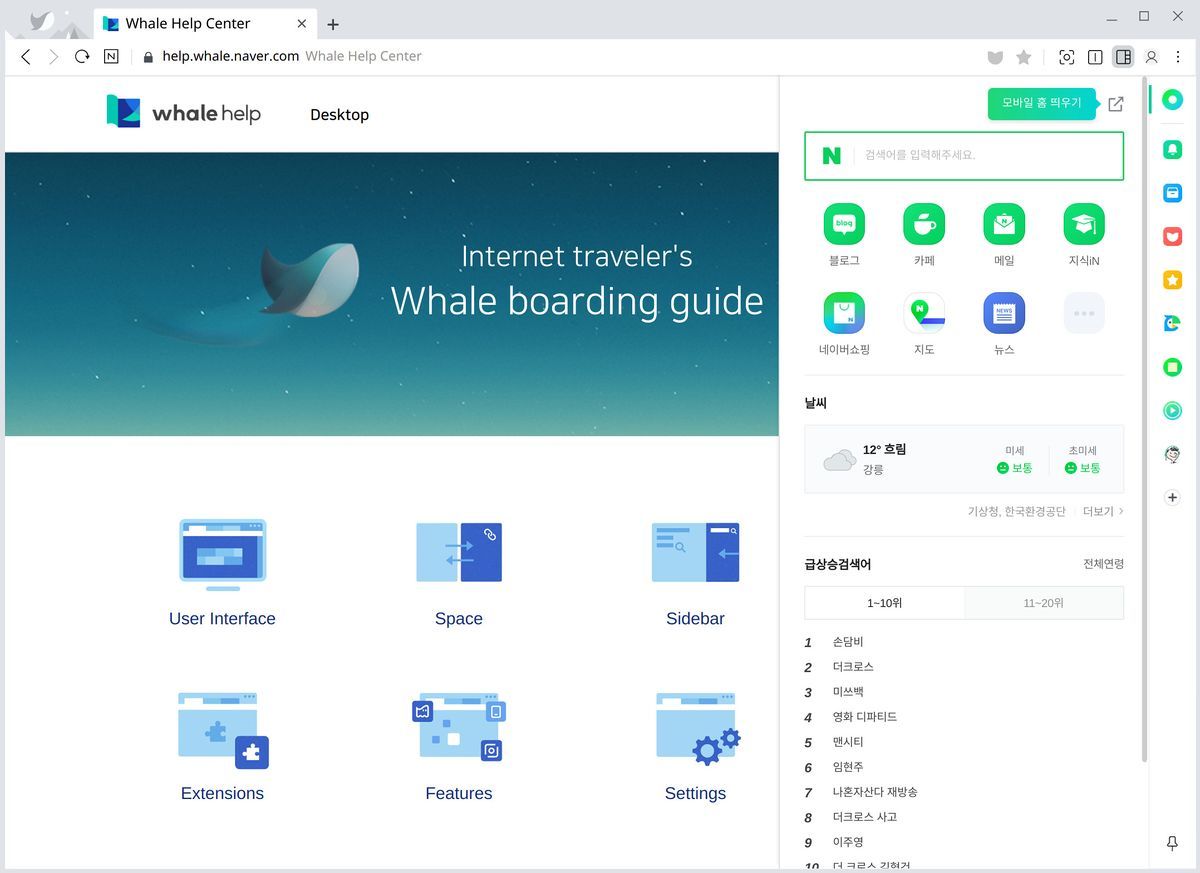Open trending keyword 미쓰백

[x=848, y=692]
